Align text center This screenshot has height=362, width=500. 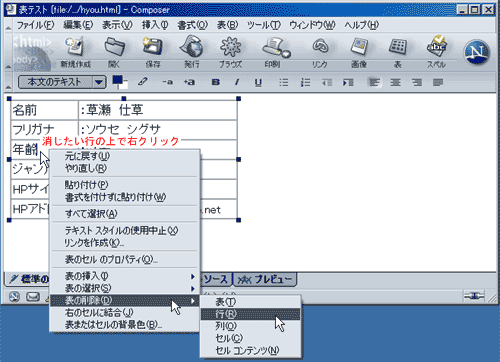tap(395, 82)
